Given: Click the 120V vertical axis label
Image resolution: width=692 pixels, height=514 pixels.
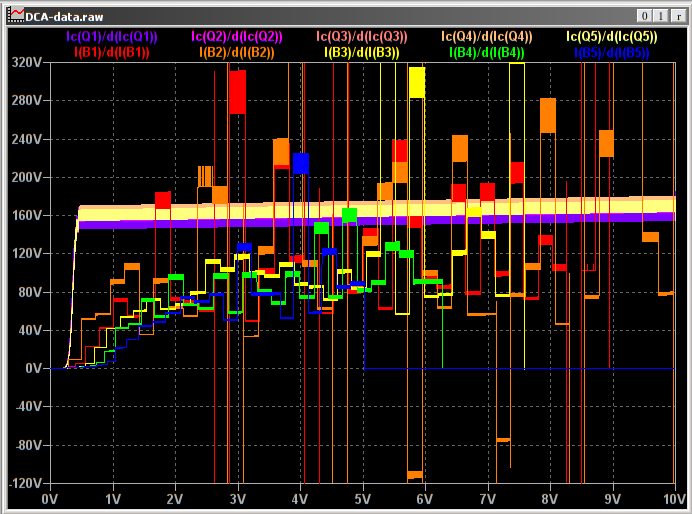Looking at the screenshot, I should pos(26,254).
